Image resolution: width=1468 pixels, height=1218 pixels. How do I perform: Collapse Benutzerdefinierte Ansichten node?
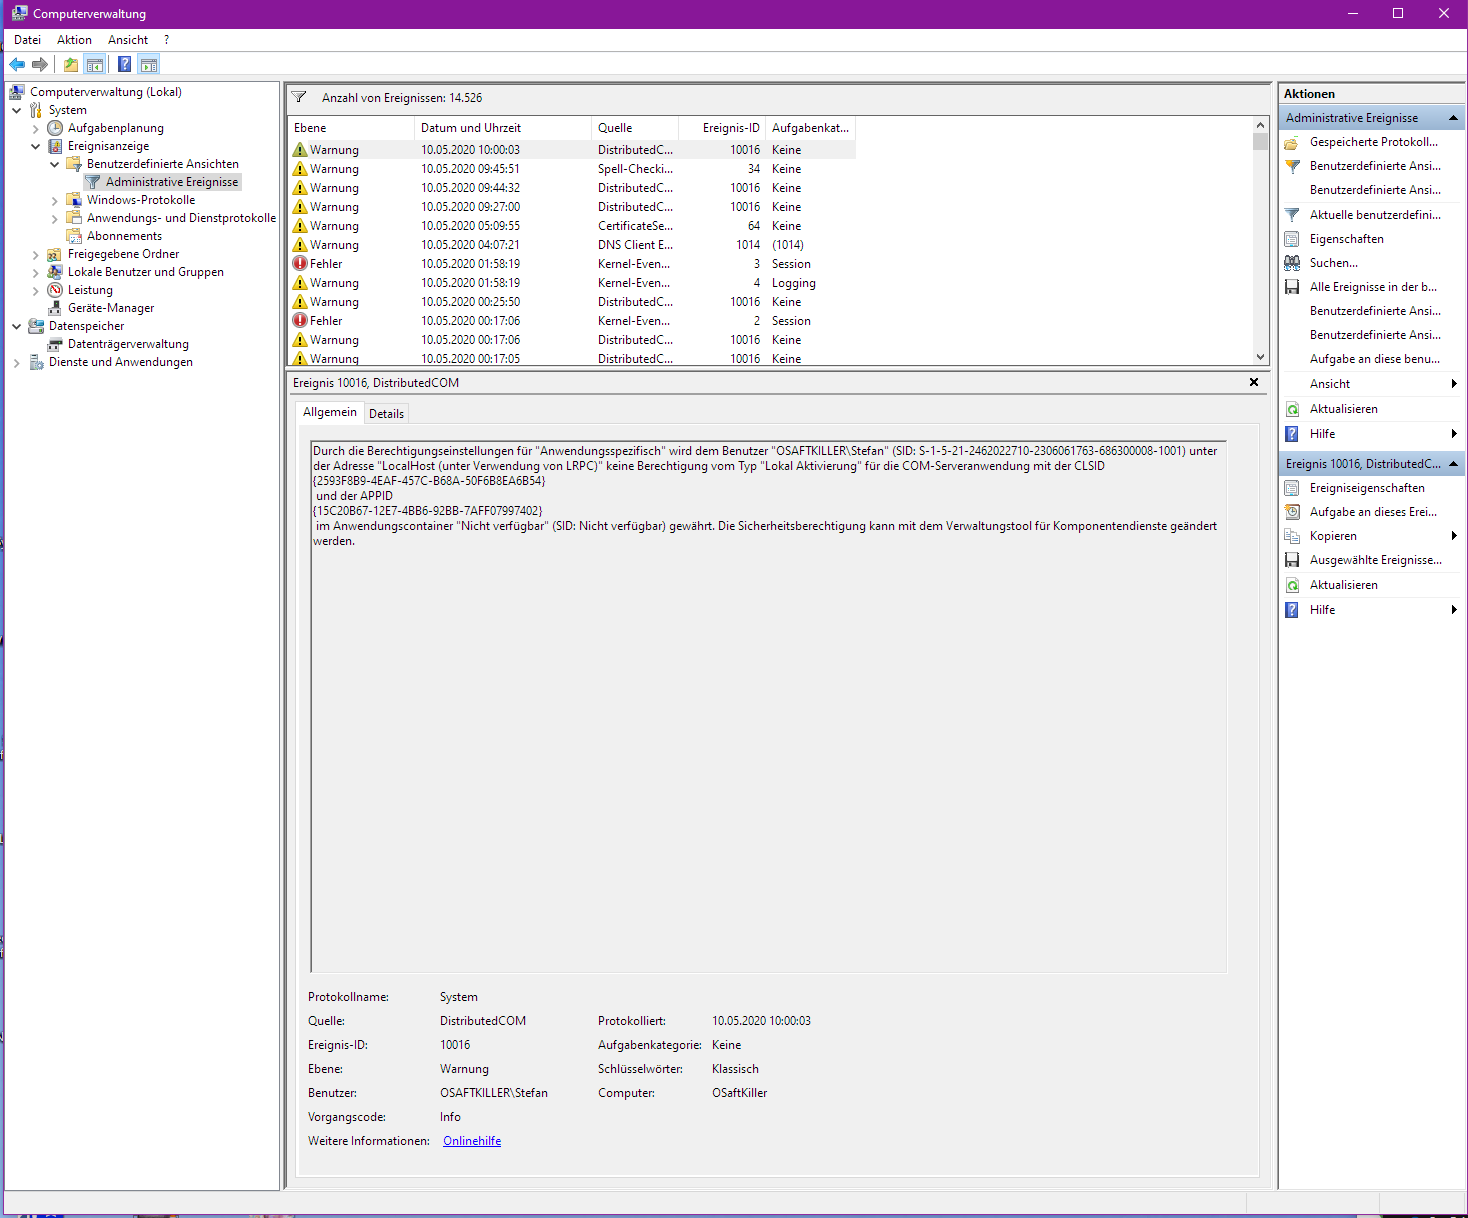pos(55,164)
